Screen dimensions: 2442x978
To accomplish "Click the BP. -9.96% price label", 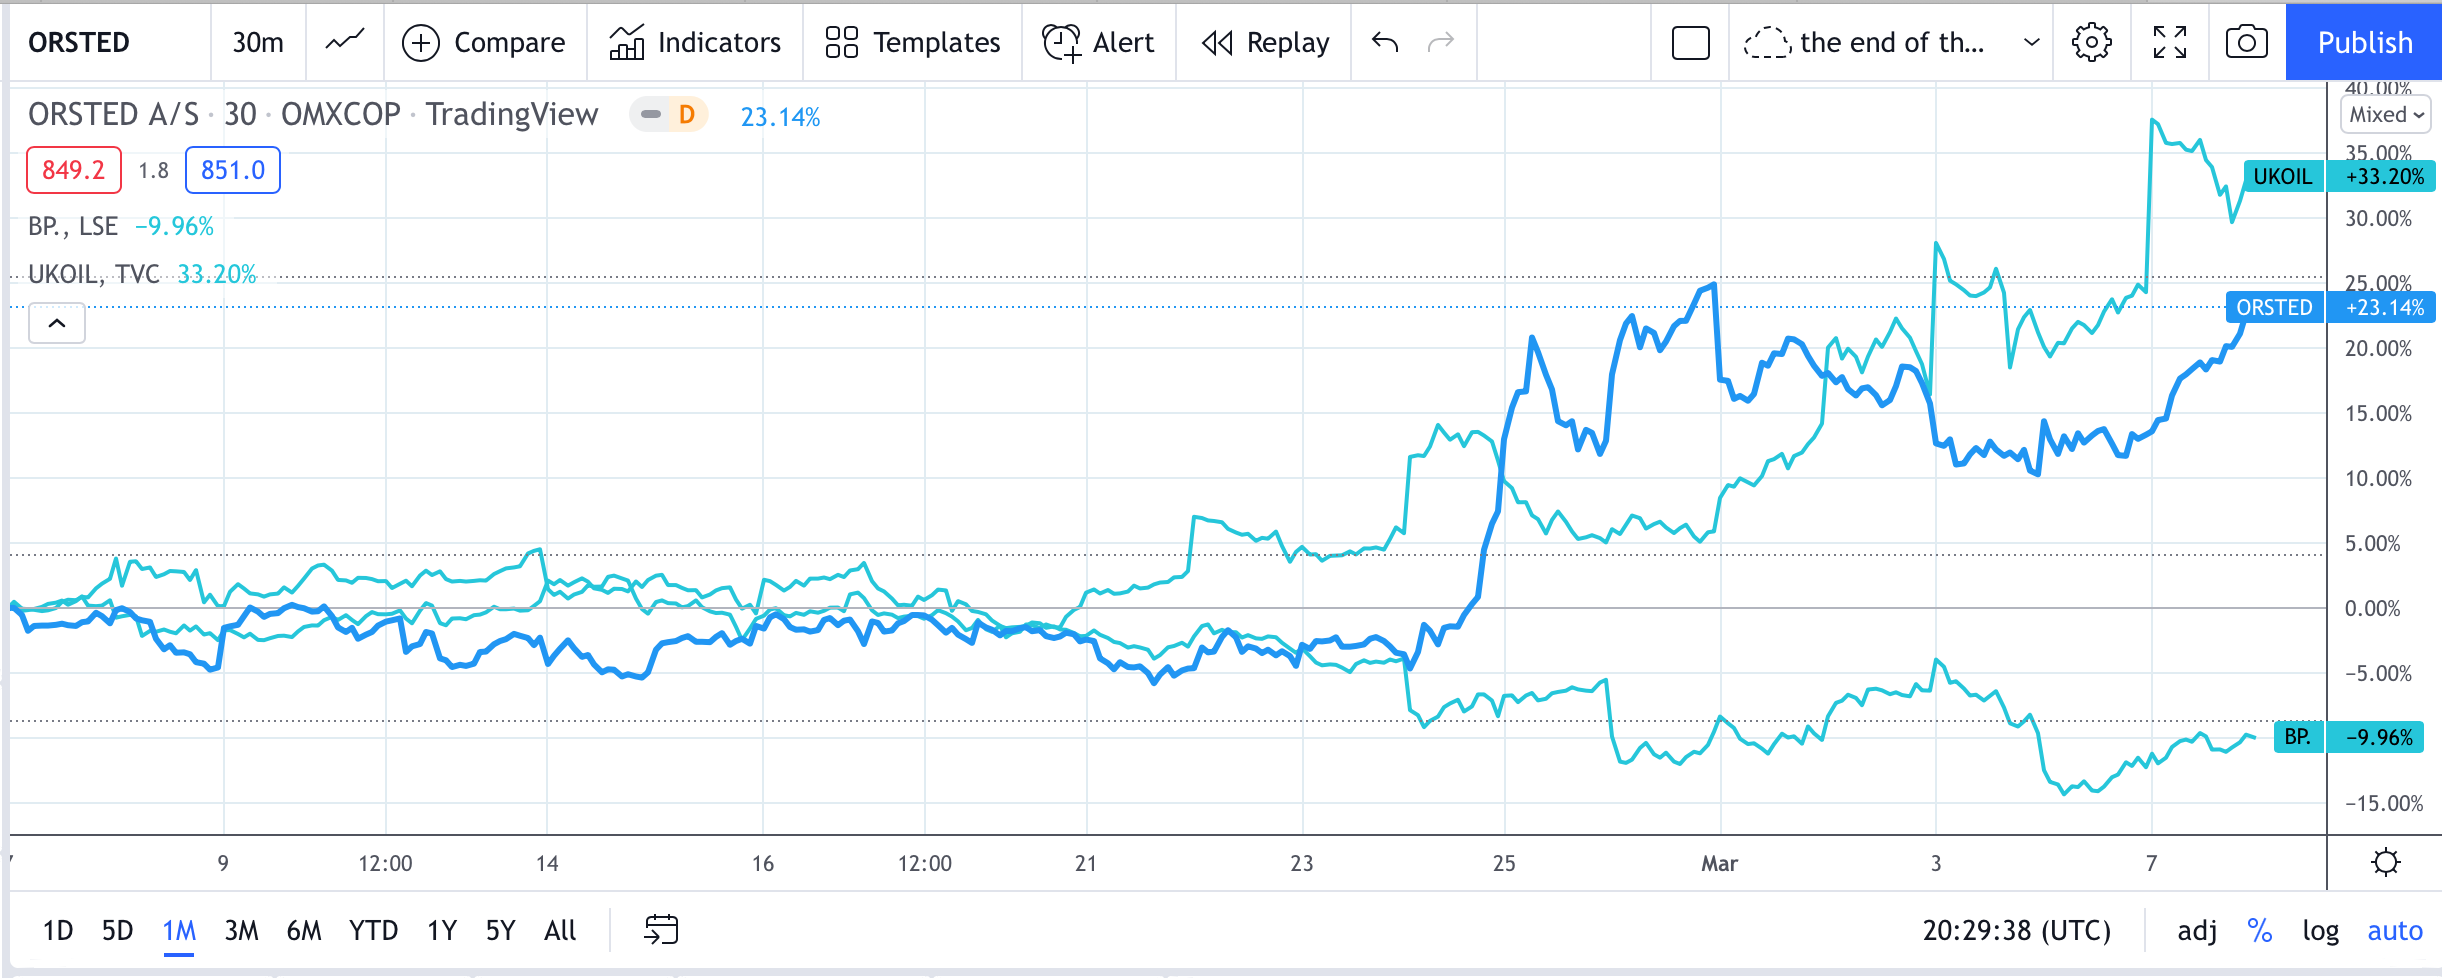I will [2348, 737].
